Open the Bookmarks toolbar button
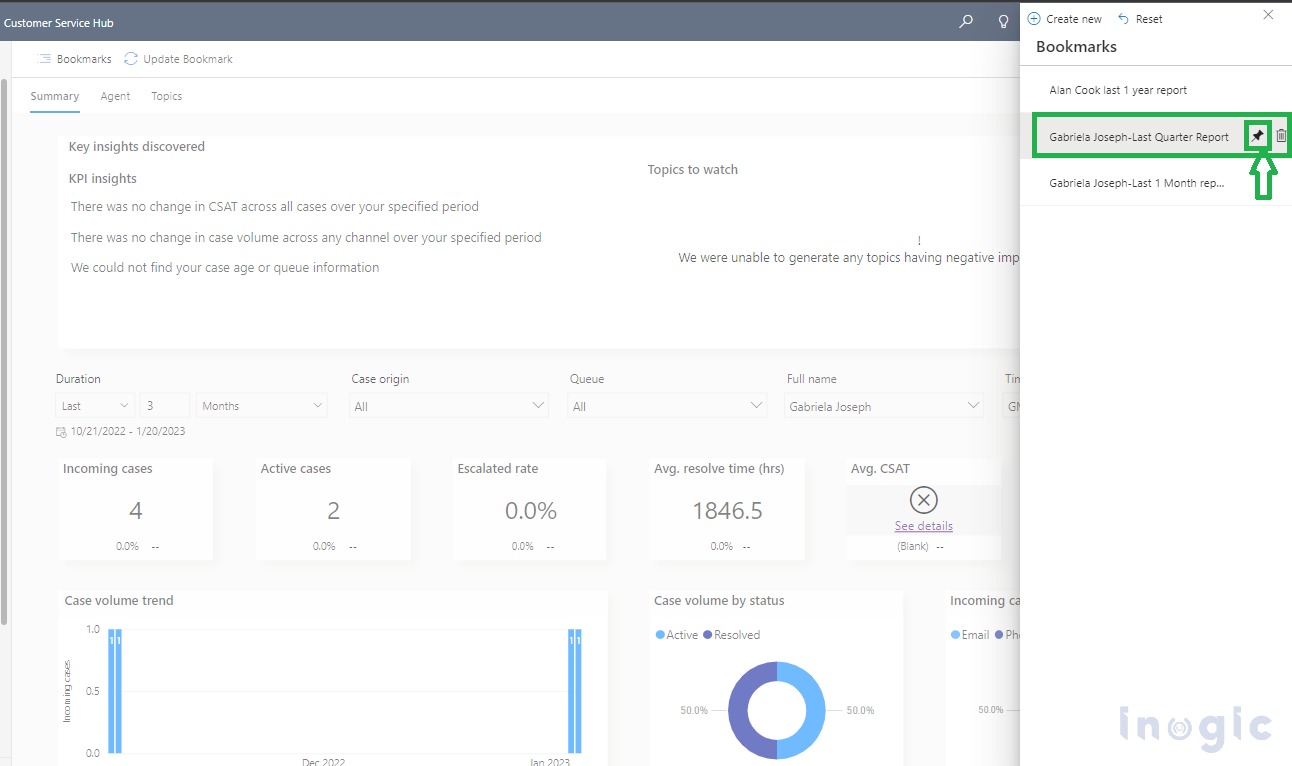Viewport: 1292px width, 766px height. (x=75, y=59)
